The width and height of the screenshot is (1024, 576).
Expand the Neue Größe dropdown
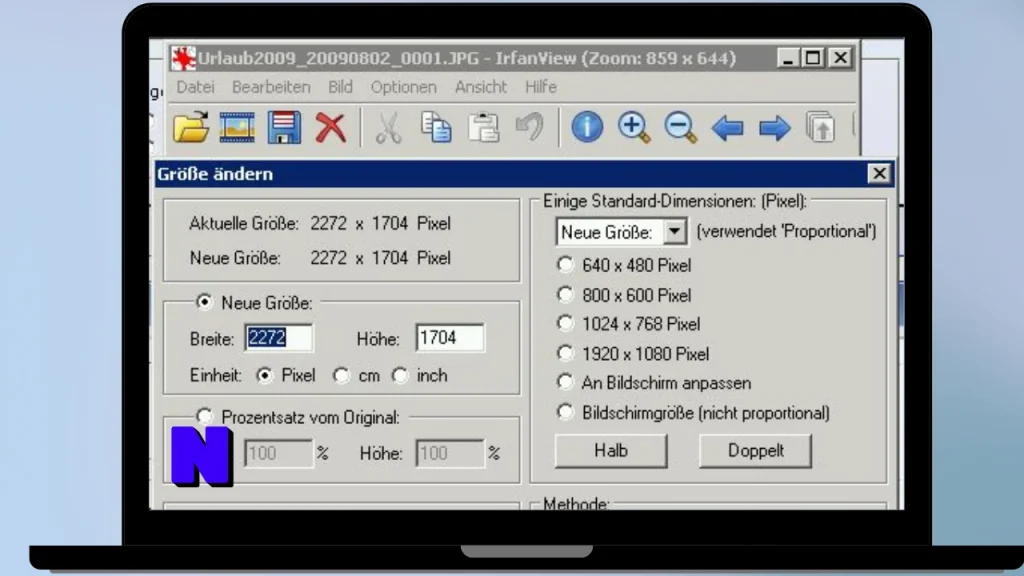674,232
